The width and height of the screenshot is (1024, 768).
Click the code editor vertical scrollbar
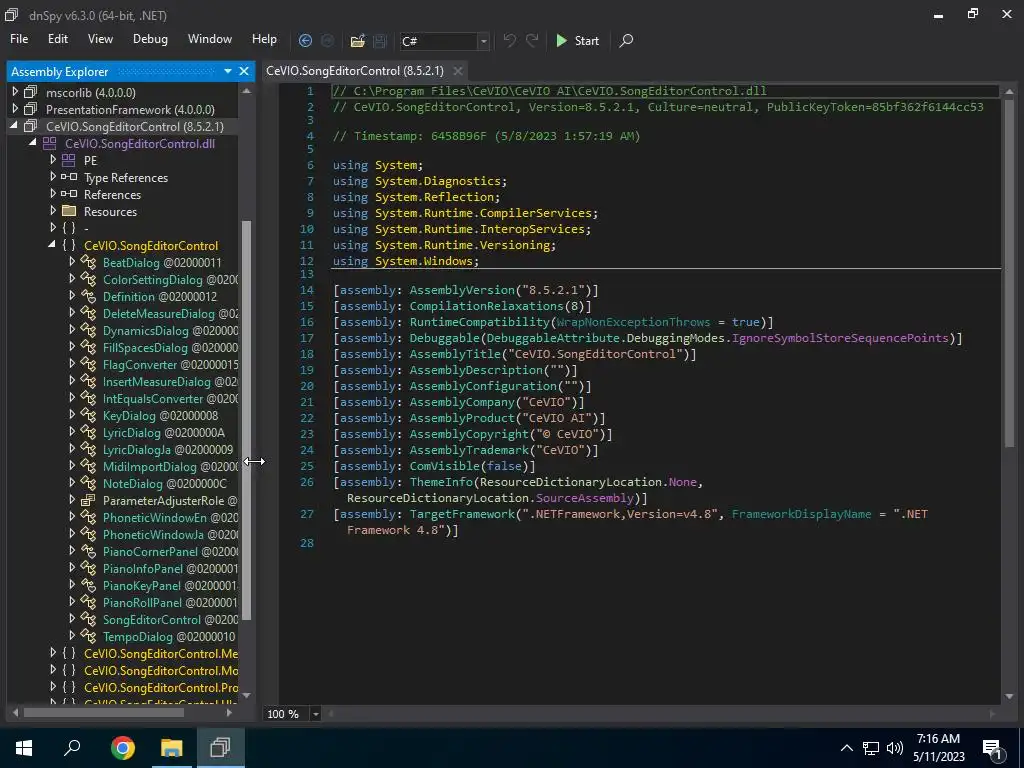coord(1010,273)
